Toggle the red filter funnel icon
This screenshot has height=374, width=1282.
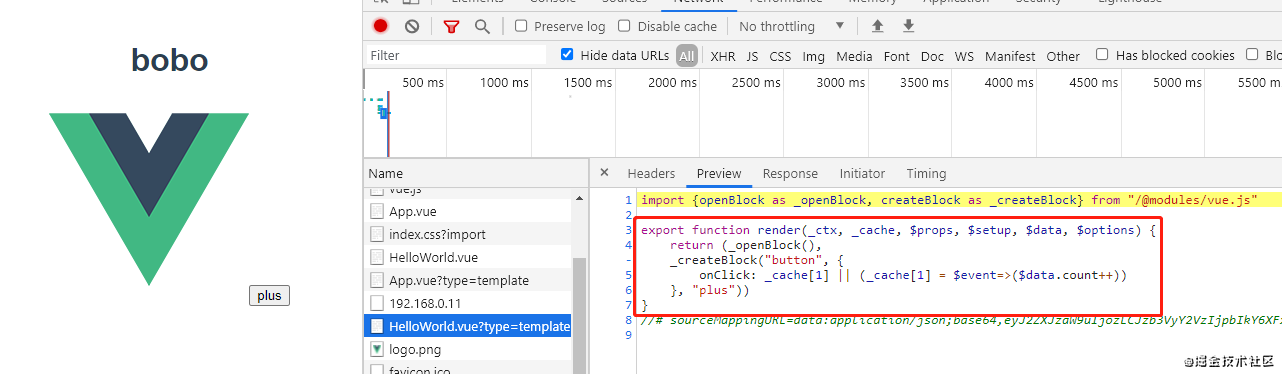point(451,26)
